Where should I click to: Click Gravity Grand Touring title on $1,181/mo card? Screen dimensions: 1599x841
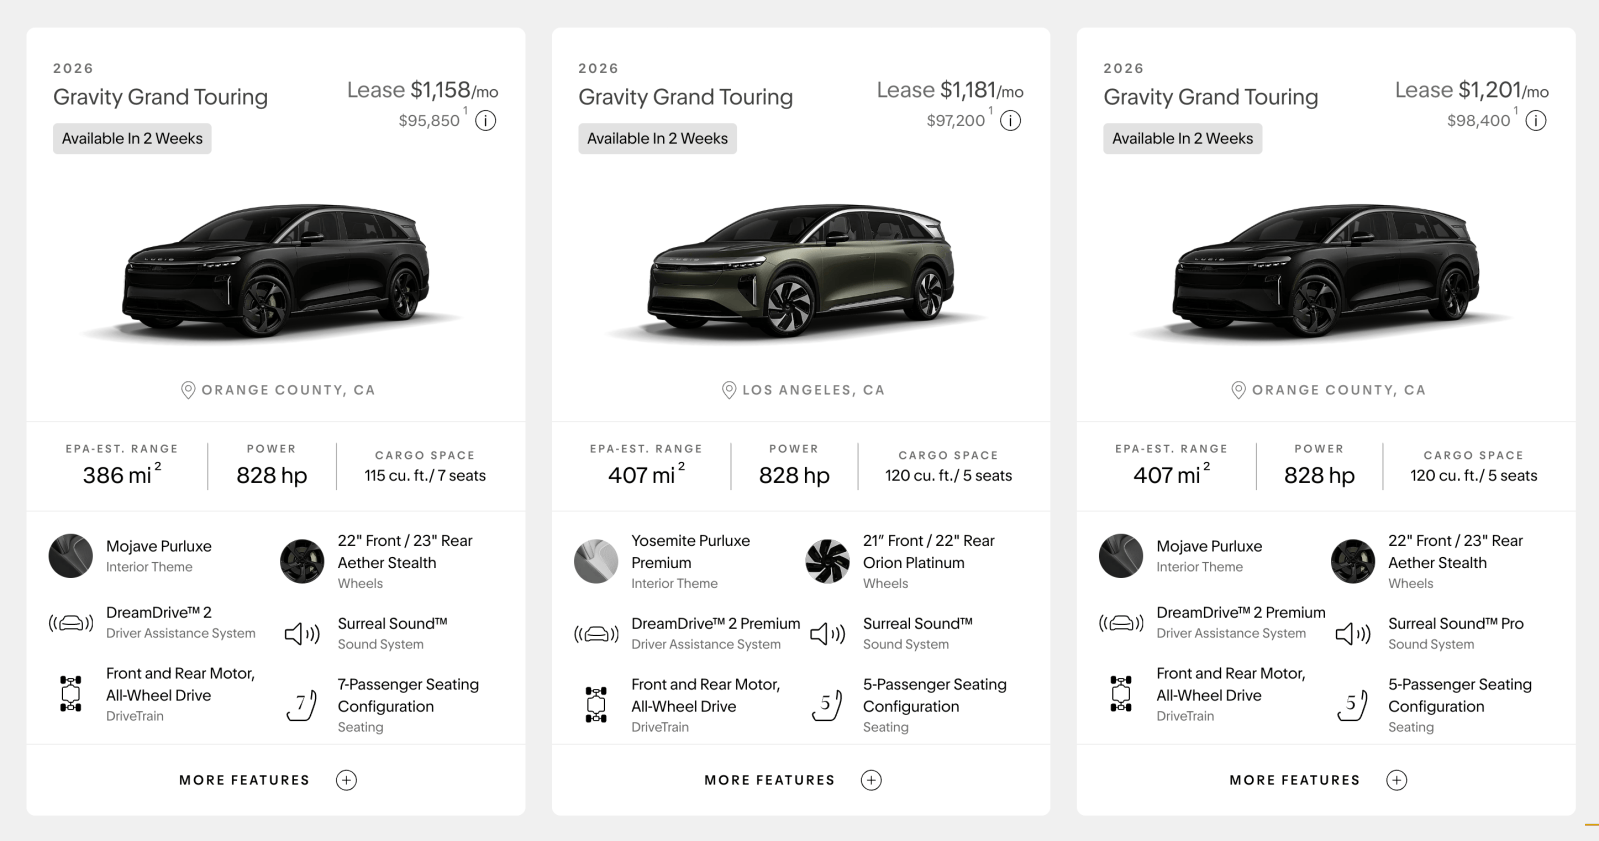point(685,97)
